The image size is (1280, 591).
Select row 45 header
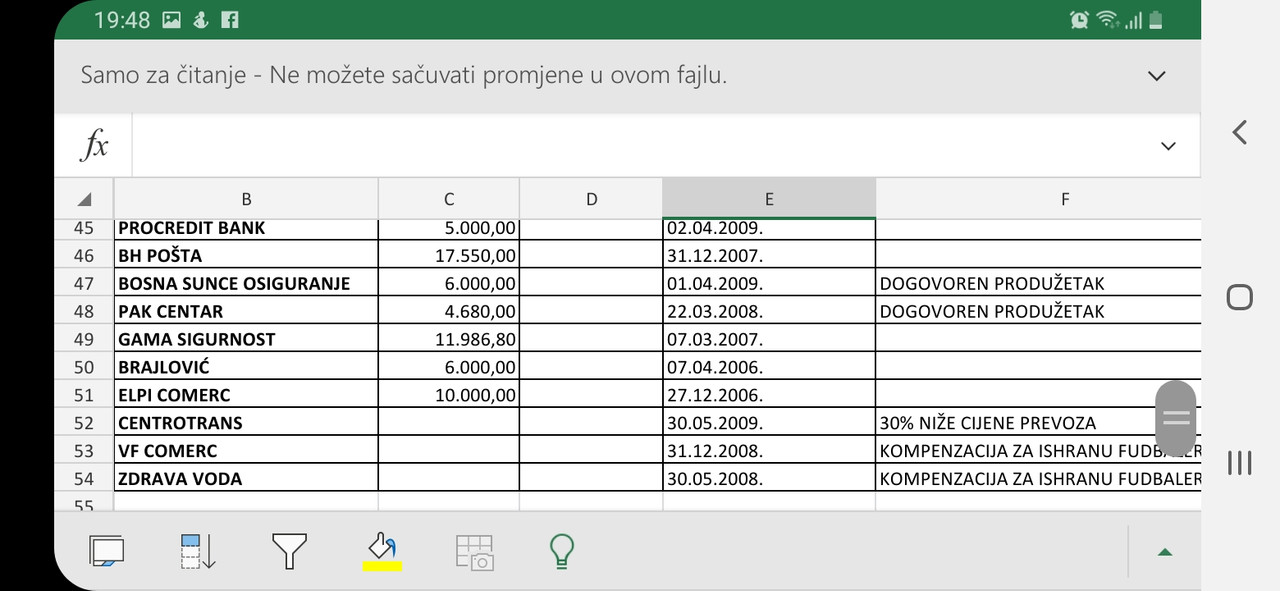click(x=84, y=228)
